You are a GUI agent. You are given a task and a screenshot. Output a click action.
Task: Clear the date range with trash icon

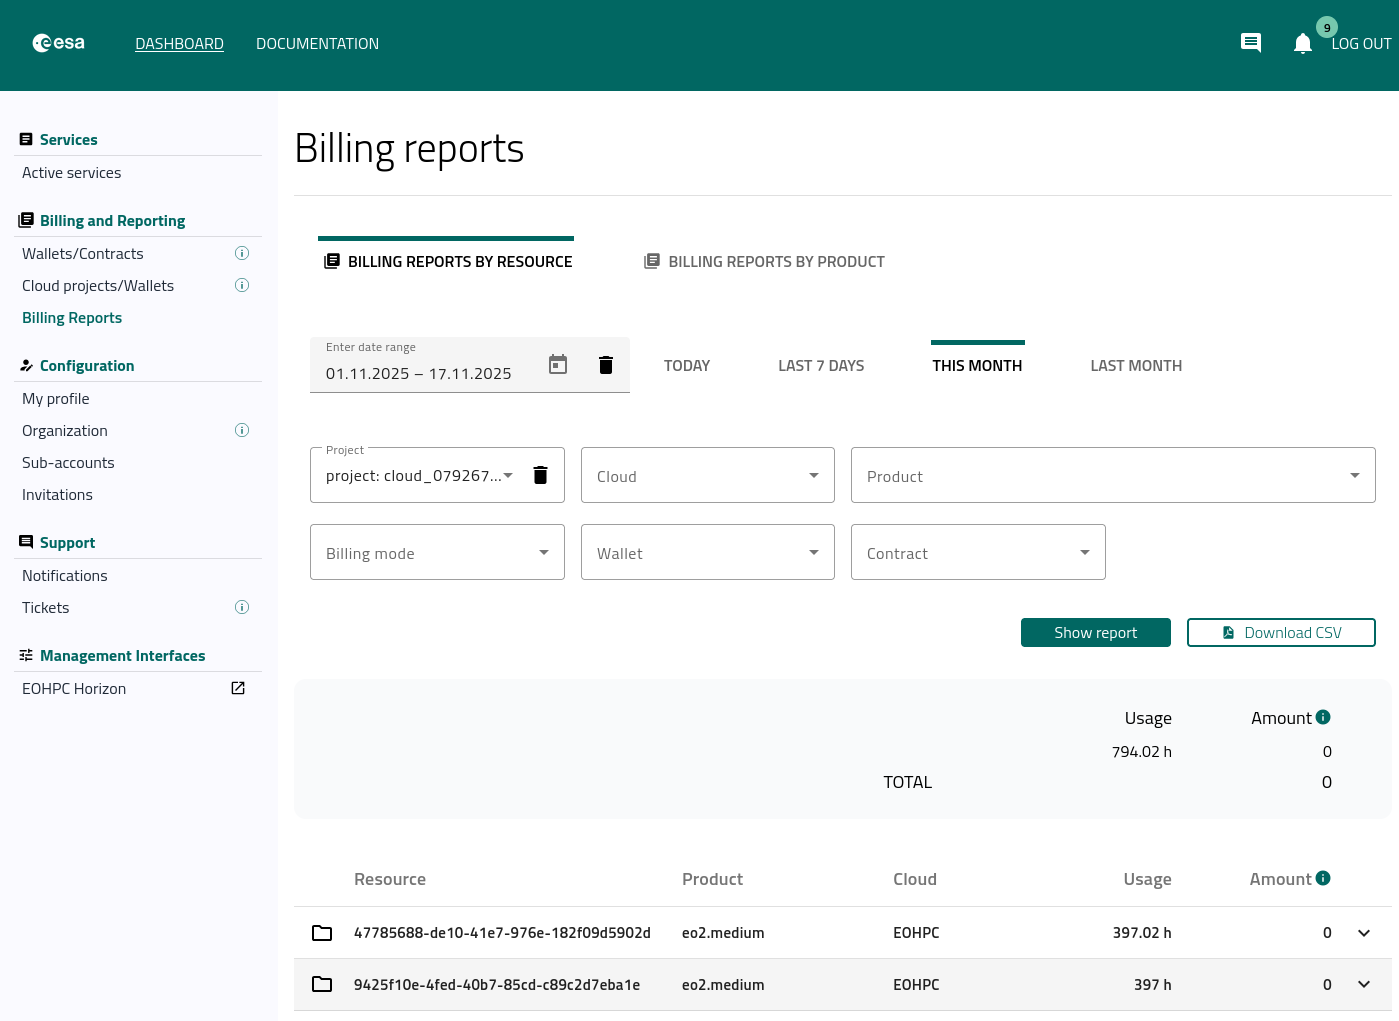tap(605, 365)
